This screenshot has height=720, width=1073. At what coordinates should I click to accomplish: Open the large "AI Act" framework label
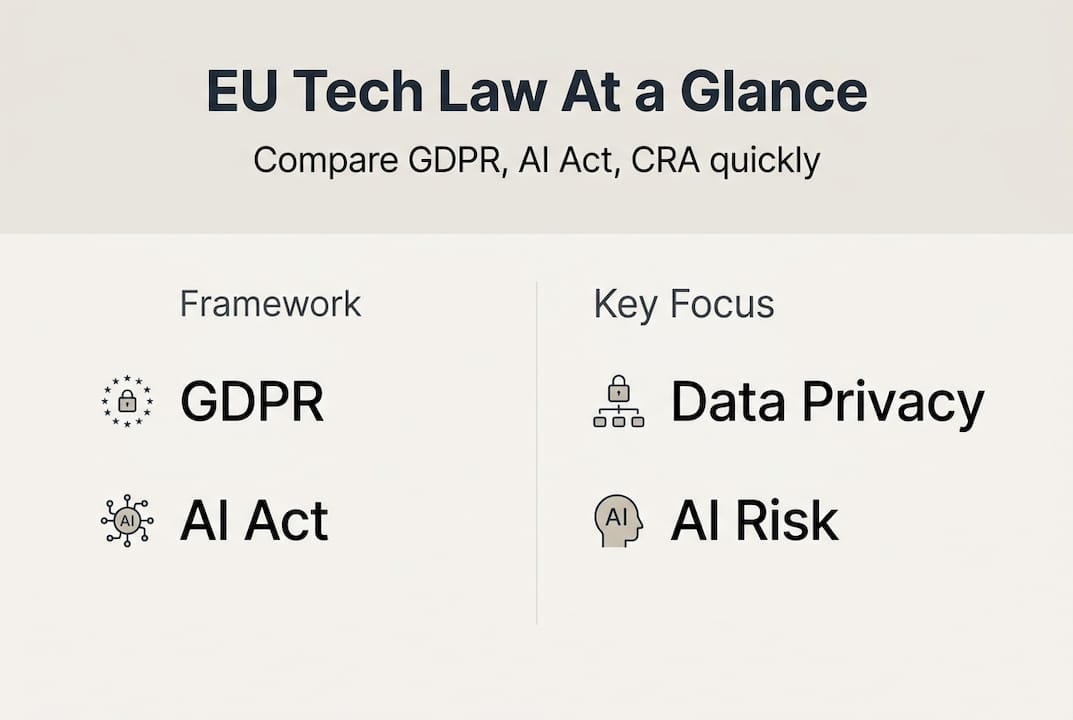[254, 520]
